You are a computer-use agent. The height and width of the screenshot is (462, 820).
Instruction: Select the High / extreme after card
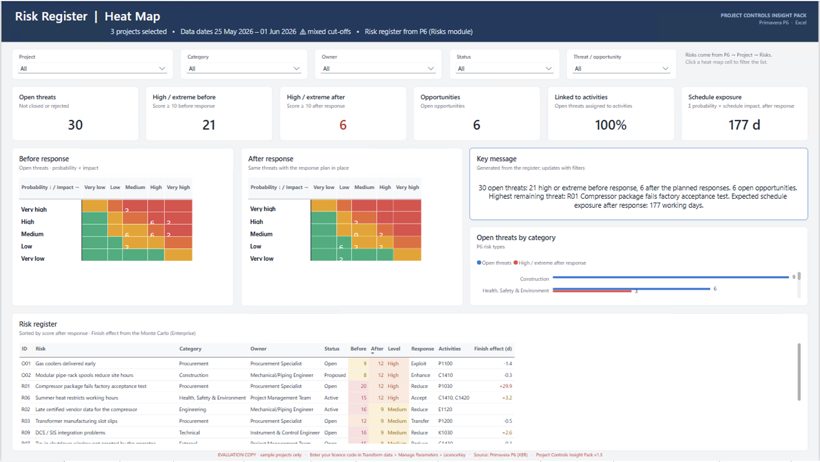point(343,114)
